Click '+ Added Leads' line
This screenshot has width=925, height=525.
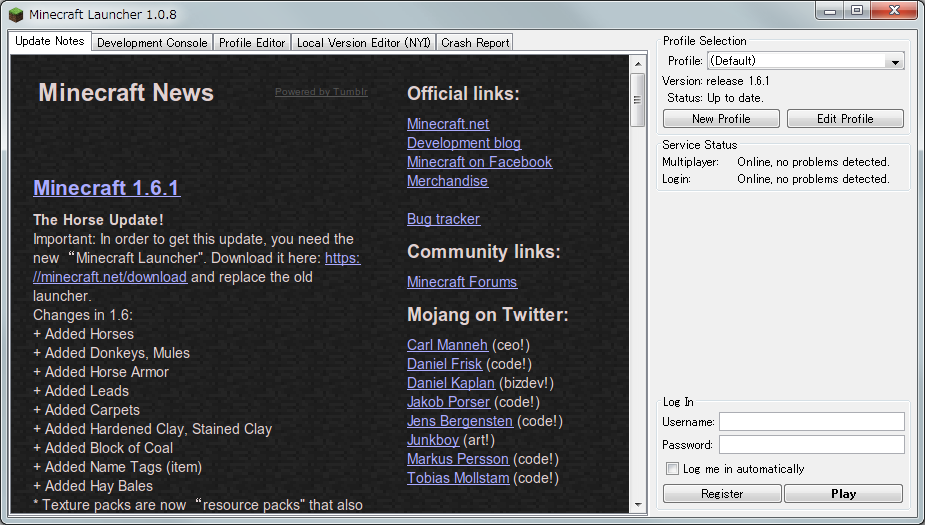[81, 391]
